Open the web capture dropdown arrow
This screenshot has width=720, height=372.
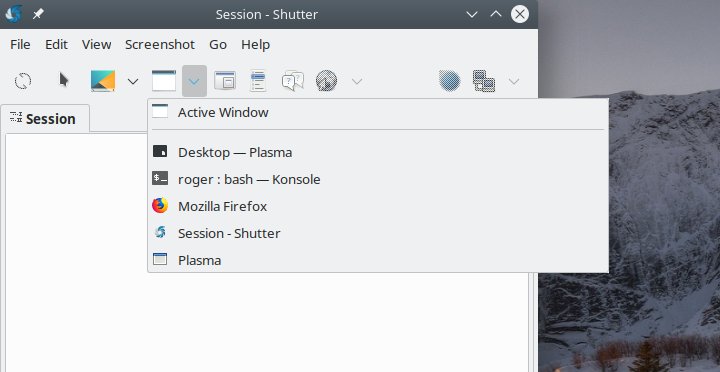357,82
